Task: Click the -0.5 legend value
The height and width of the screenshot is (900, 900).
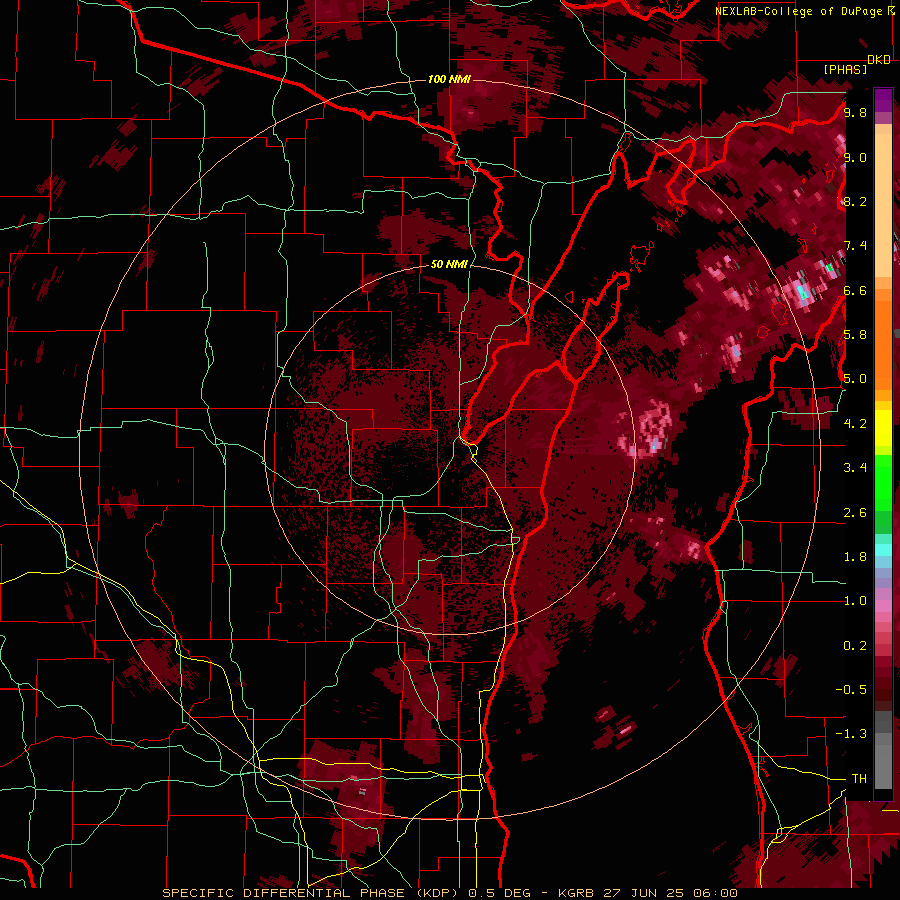Action: tap(851, 689)
